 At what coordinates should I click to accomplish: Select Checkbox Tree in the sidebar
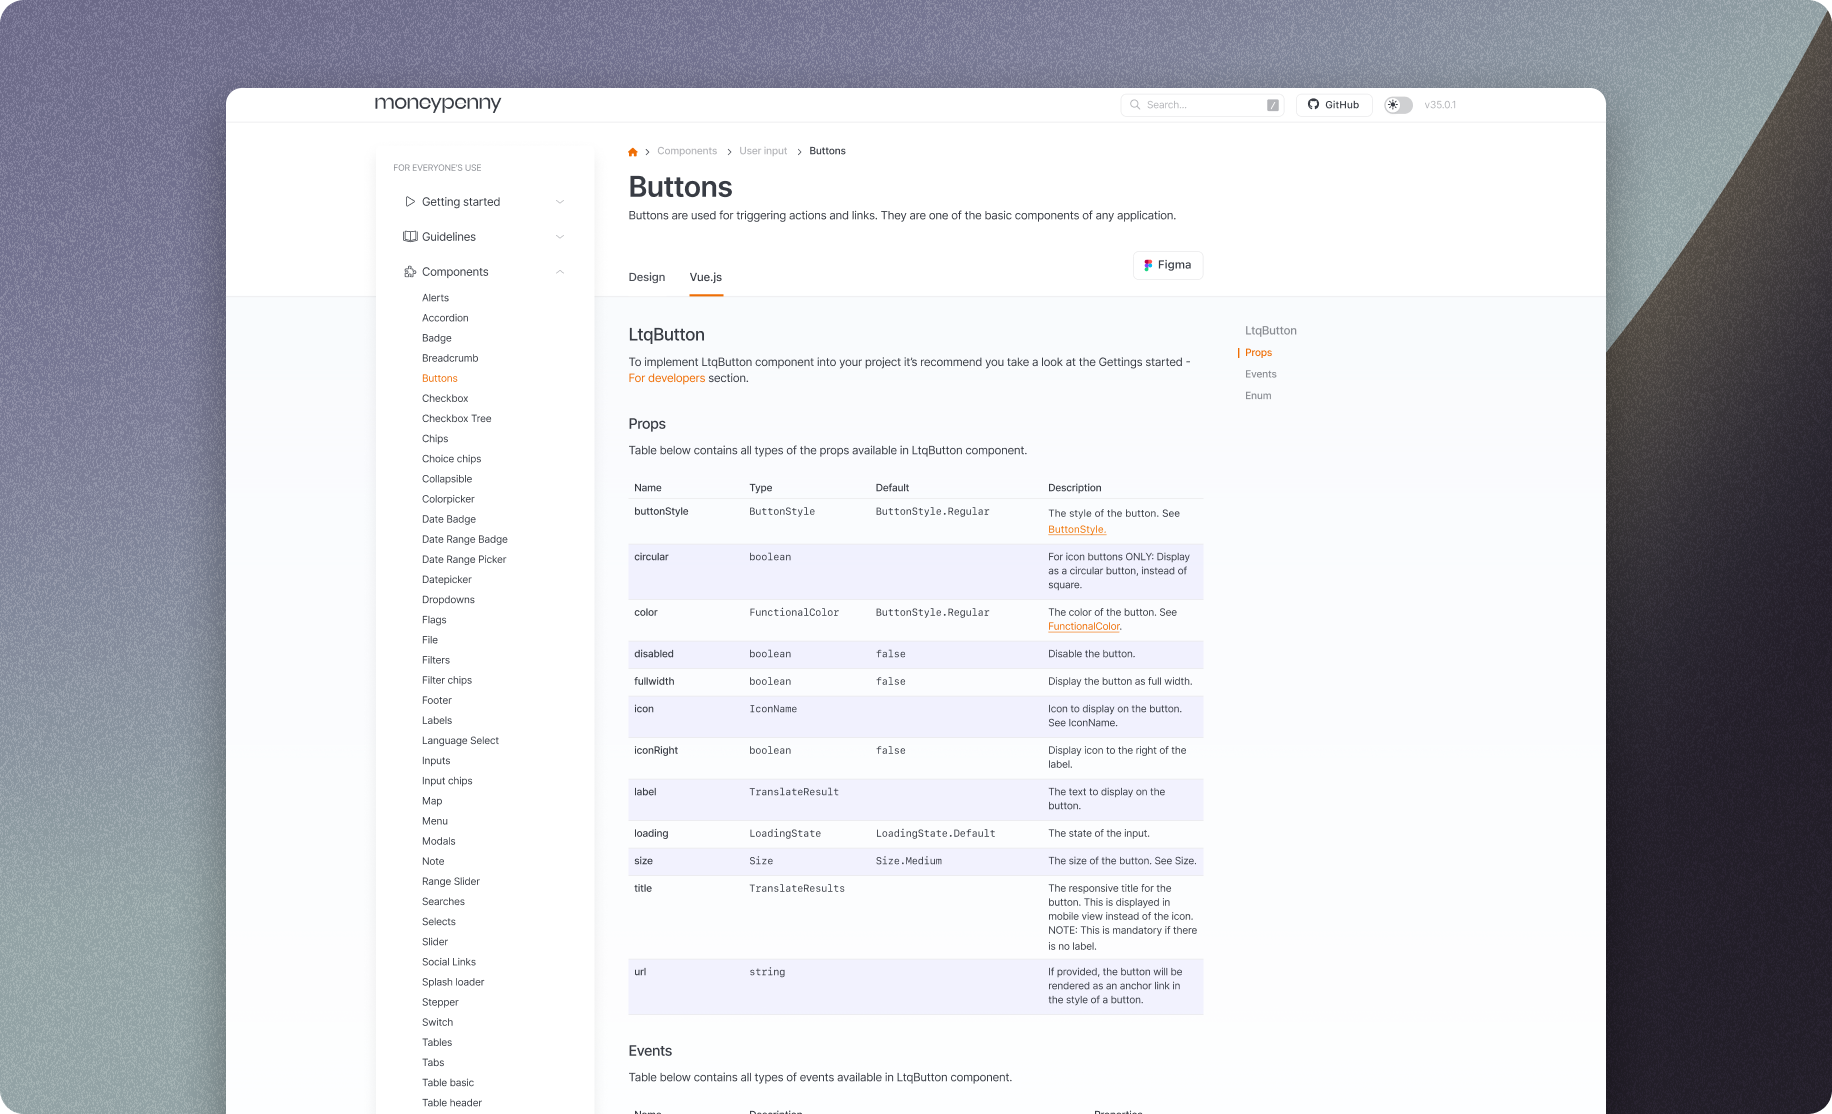click(456, 418)
